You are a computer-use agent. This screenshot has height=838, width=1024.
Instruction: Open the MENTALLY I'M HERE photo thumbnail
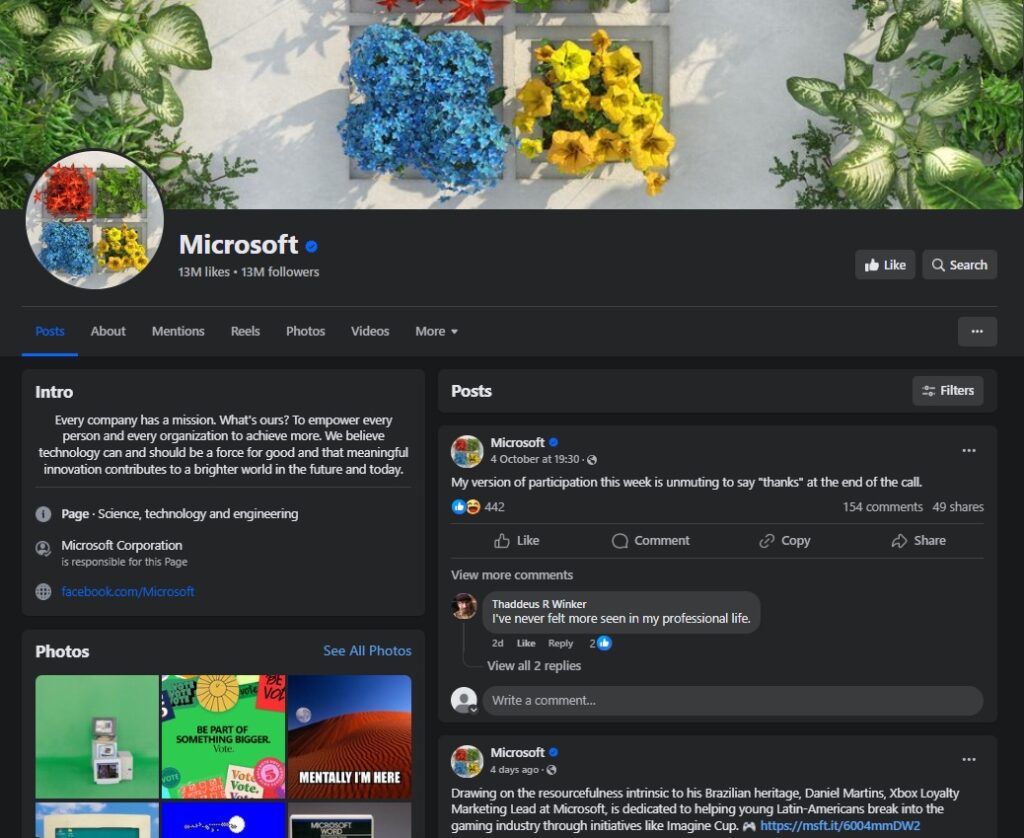(x=349, y=736)
